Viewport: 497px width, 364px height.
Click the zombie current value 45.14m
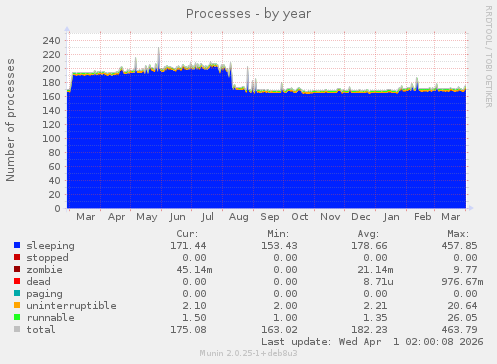(x=194, y=270)
